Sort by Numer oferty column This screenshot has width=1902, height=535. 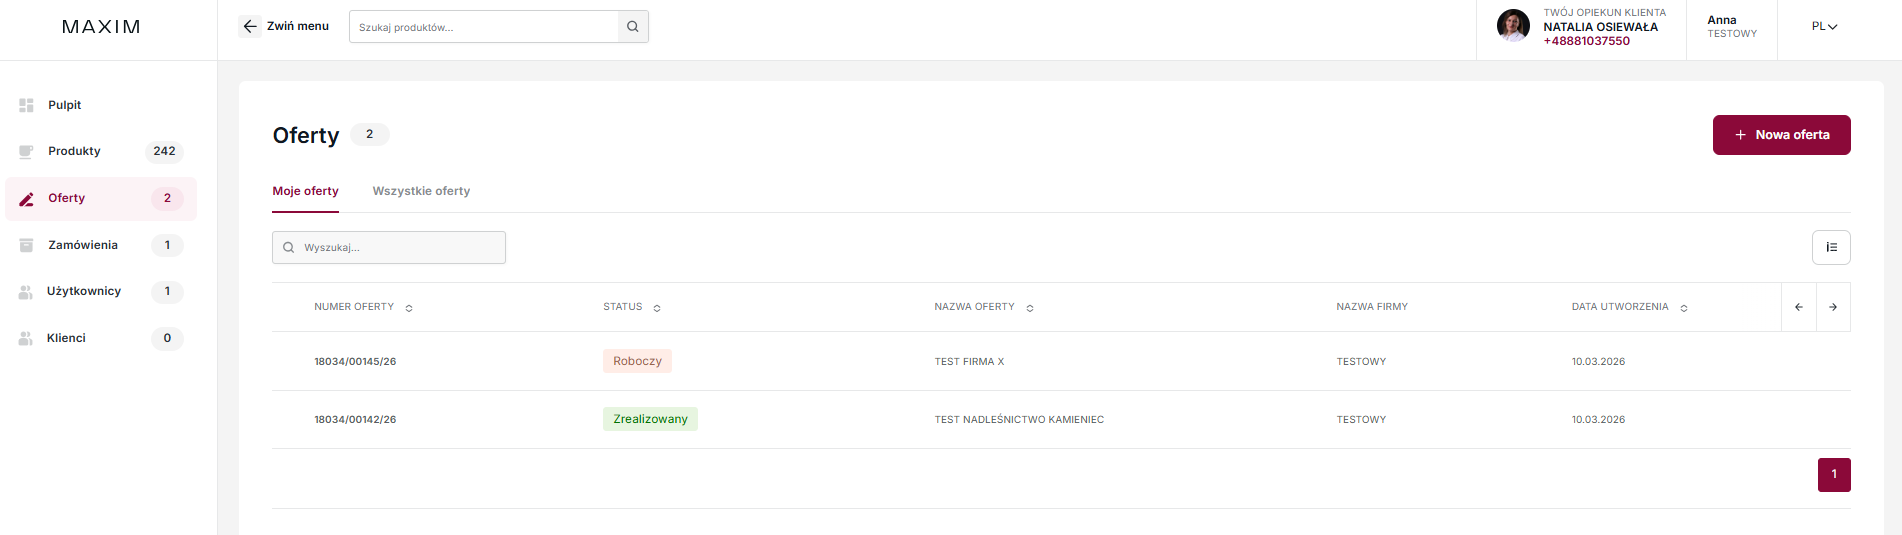[409, 308]
